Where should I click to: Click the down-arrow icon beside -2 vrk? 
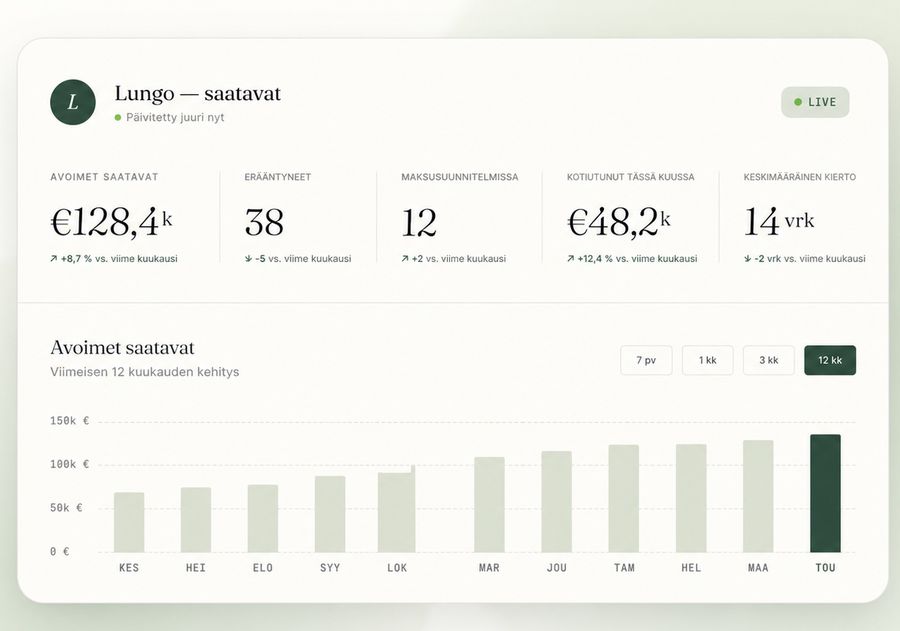pos(747,259)
